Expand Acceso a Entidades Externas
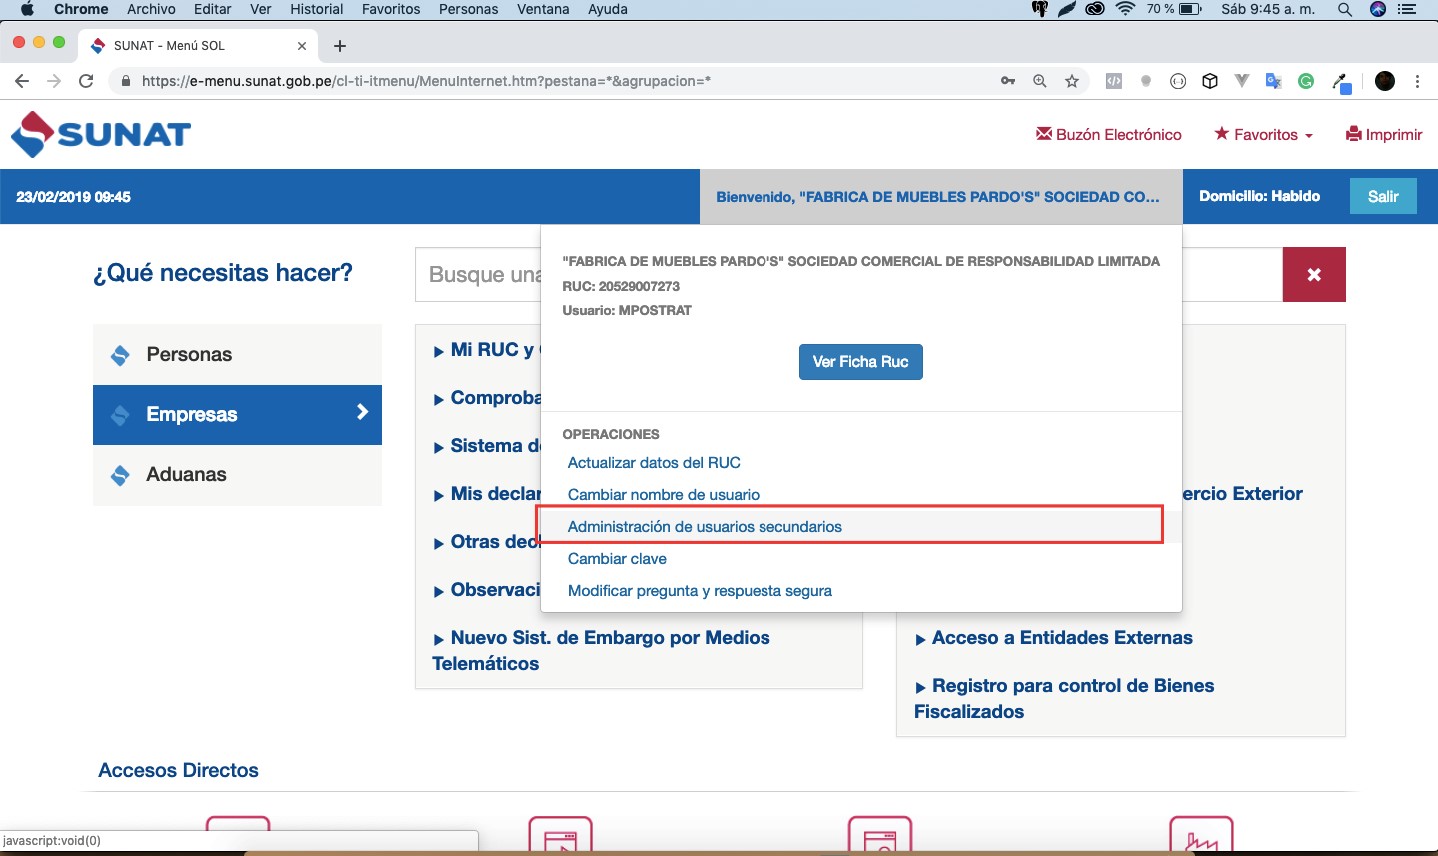This screenshot has height=856, width=1438. coord(1054,638)
